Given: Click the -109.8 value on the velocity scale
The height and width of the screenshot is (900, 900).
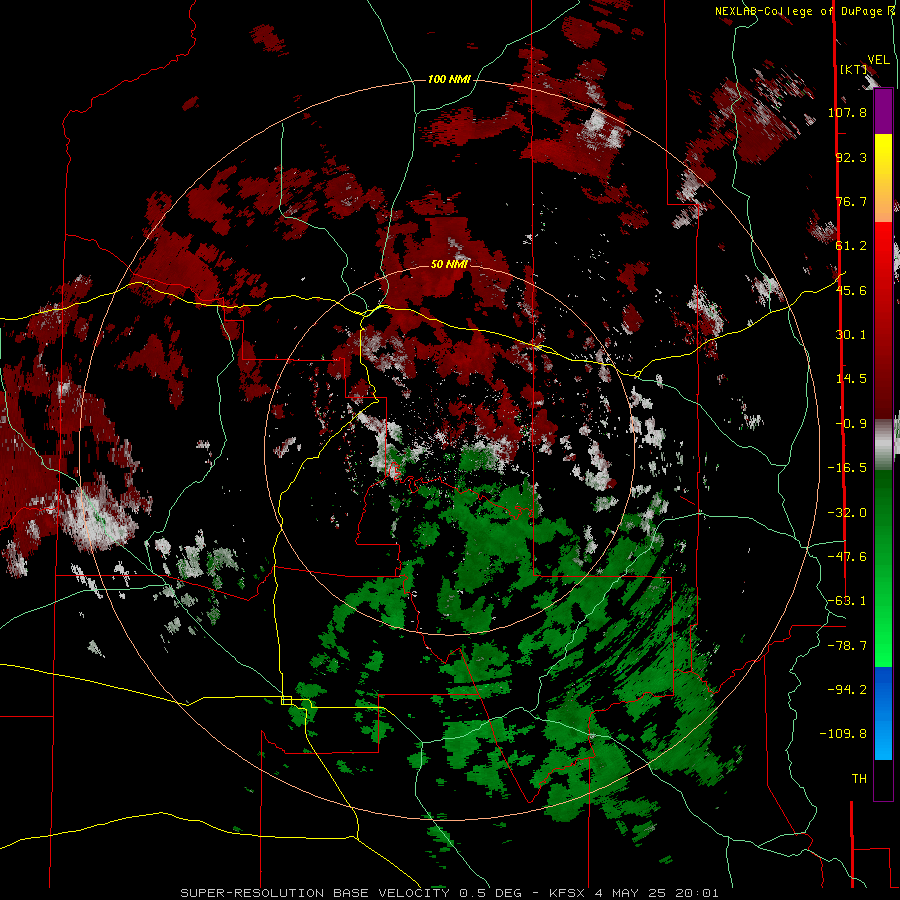Looking at the screenshot, I should (843, 734).
